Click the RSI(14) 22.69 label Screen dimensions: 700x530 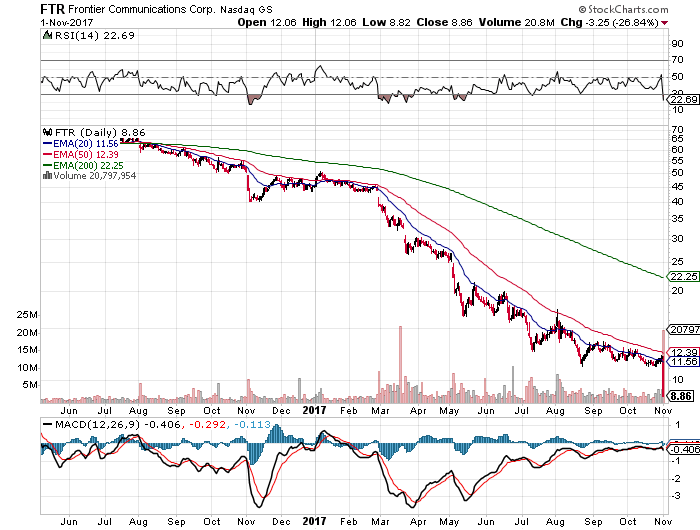point(95,35)
